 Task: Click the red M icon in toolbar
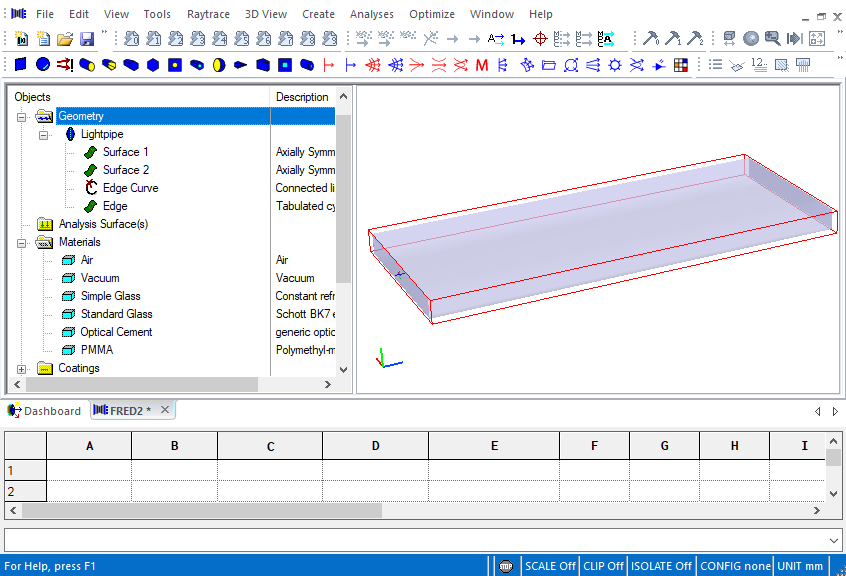tap(482, 65)
